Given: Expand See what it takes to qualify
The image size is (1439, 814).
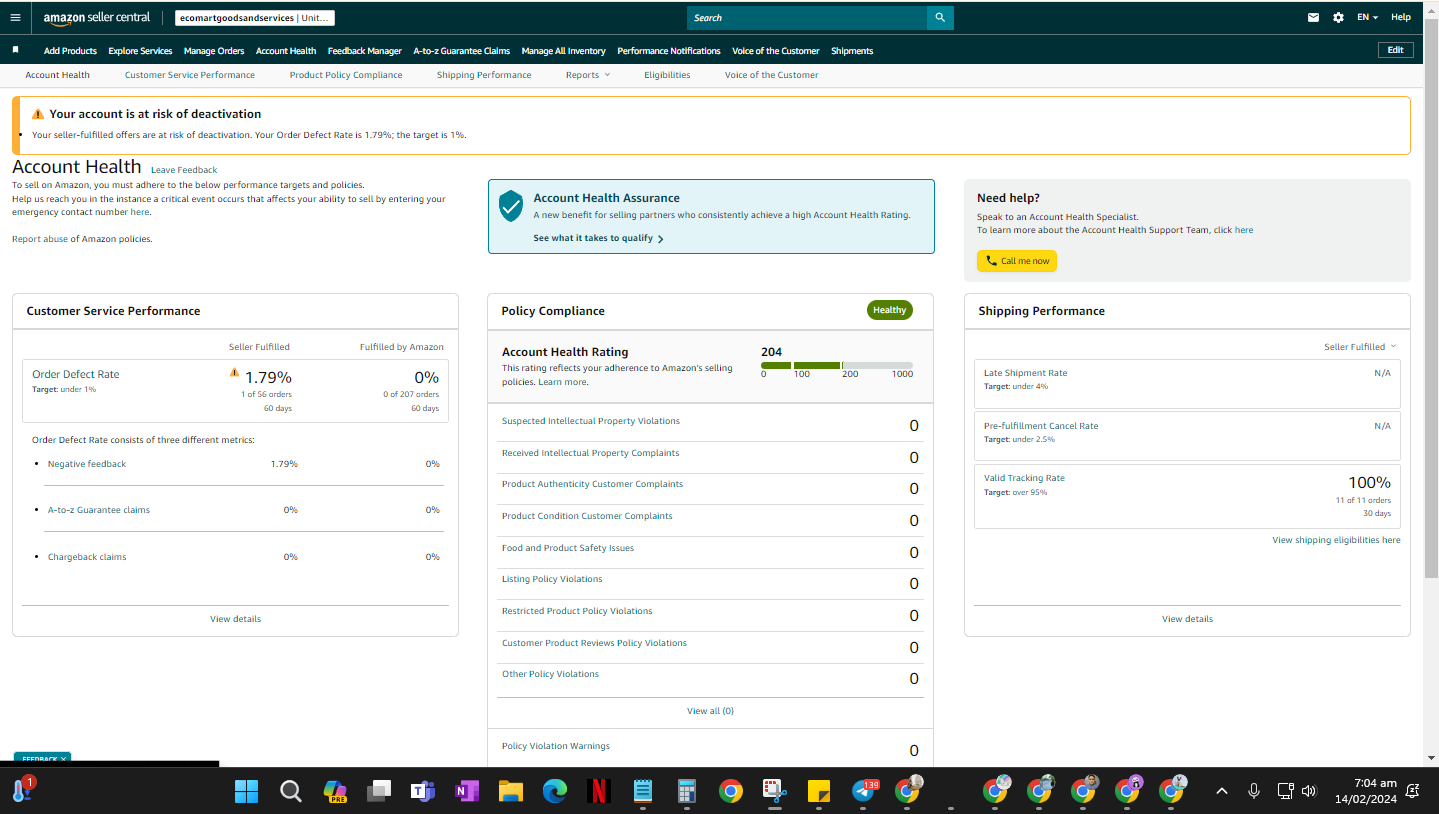Looking at the screenshot, I should pyautogui.click(x=598, y=238).
